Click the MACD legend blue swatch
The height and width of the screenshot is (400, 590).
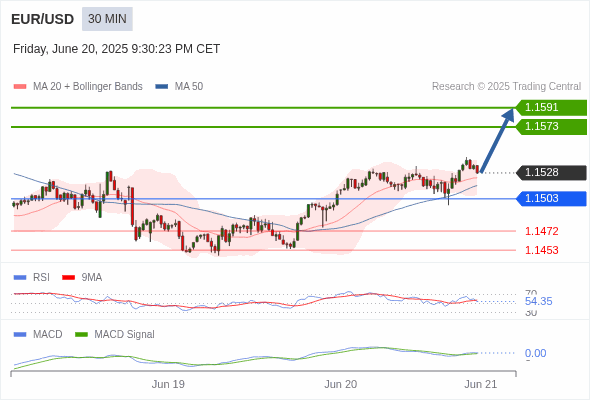(x=20, y=335)
